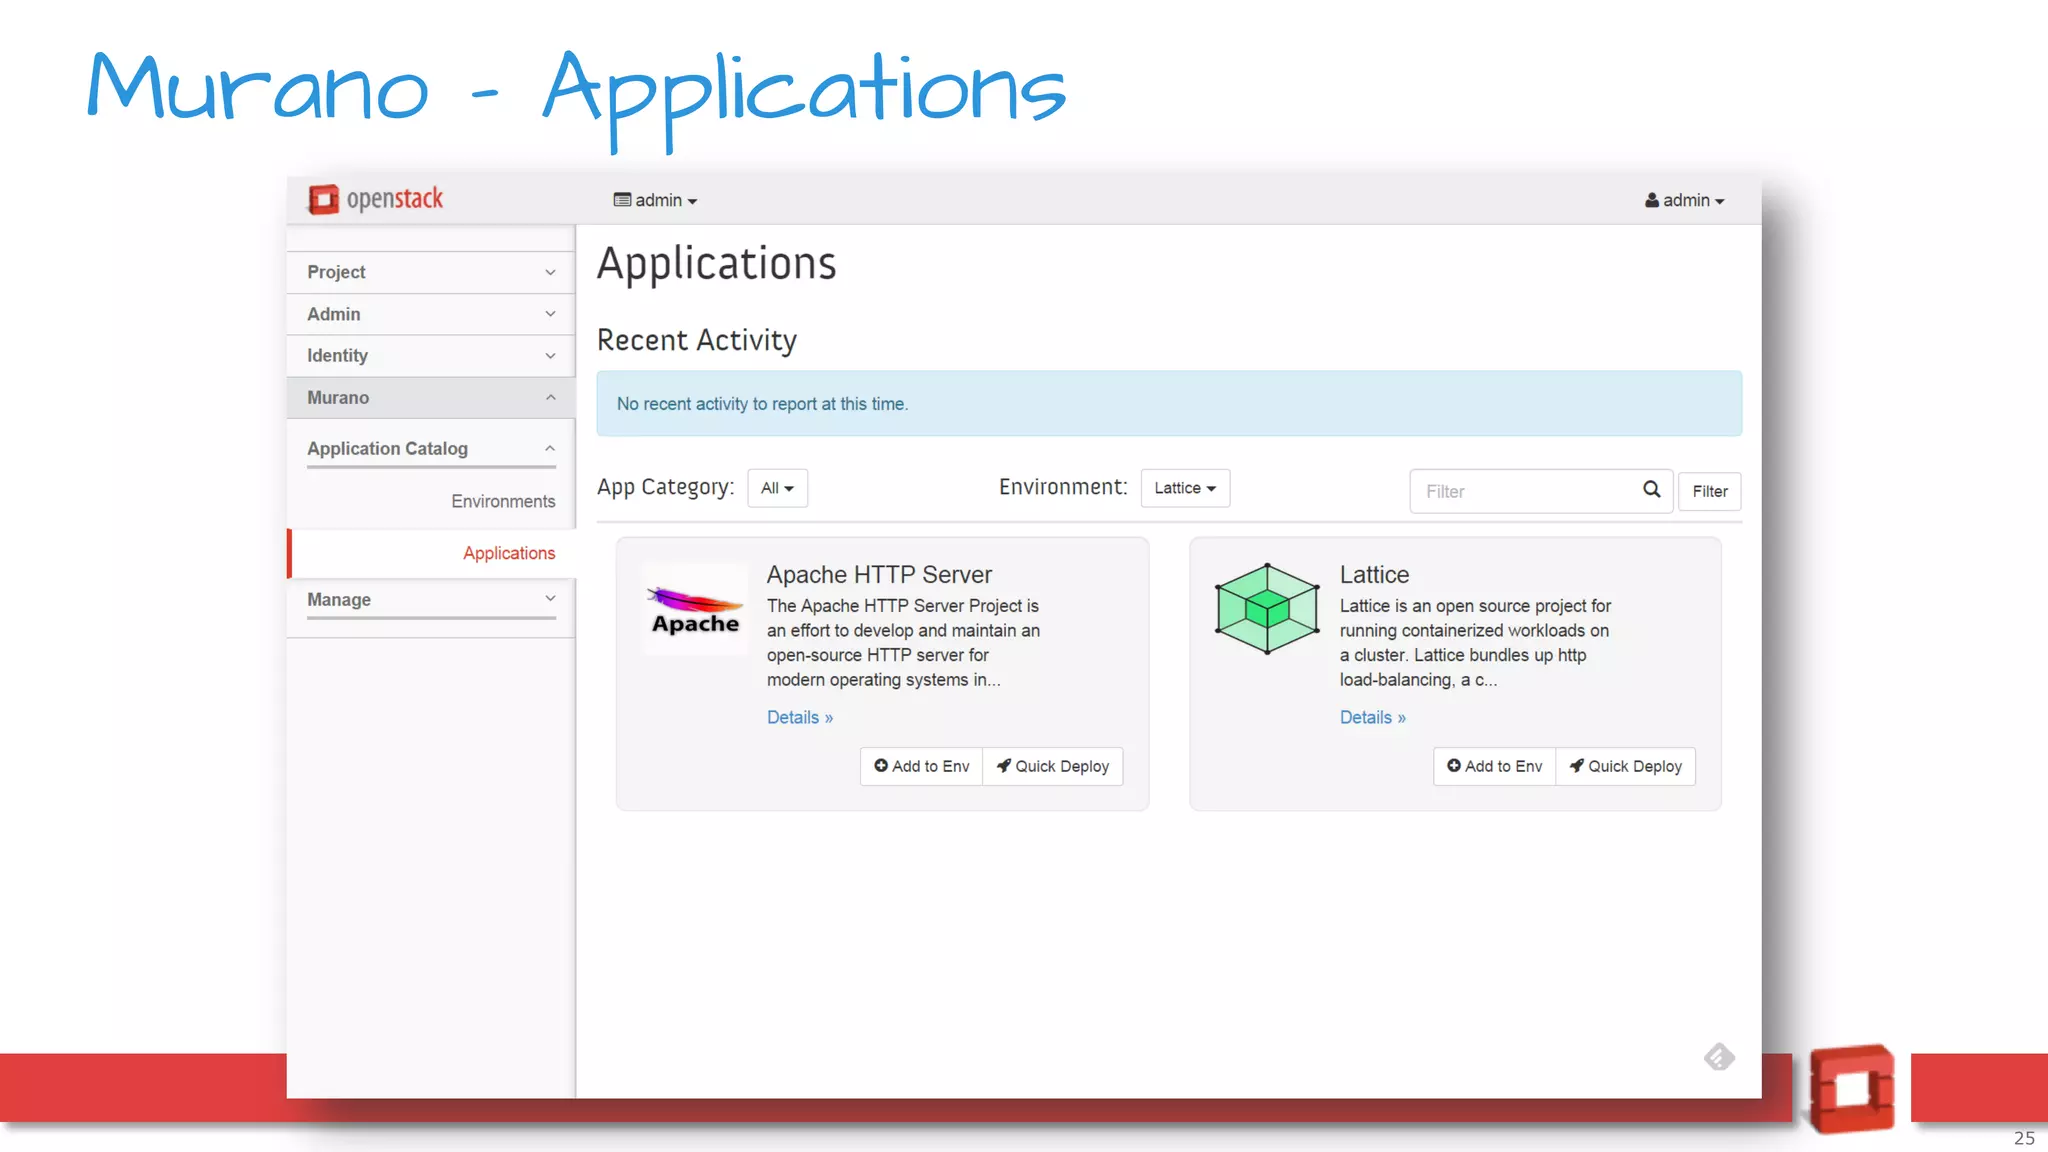Open the Environments menu item
The image size is (2048, 1152).
(503, 501)
